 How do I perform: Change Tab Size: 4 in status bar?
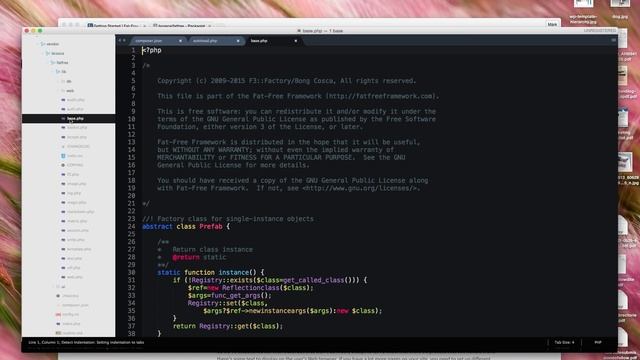tap(564, 342)
